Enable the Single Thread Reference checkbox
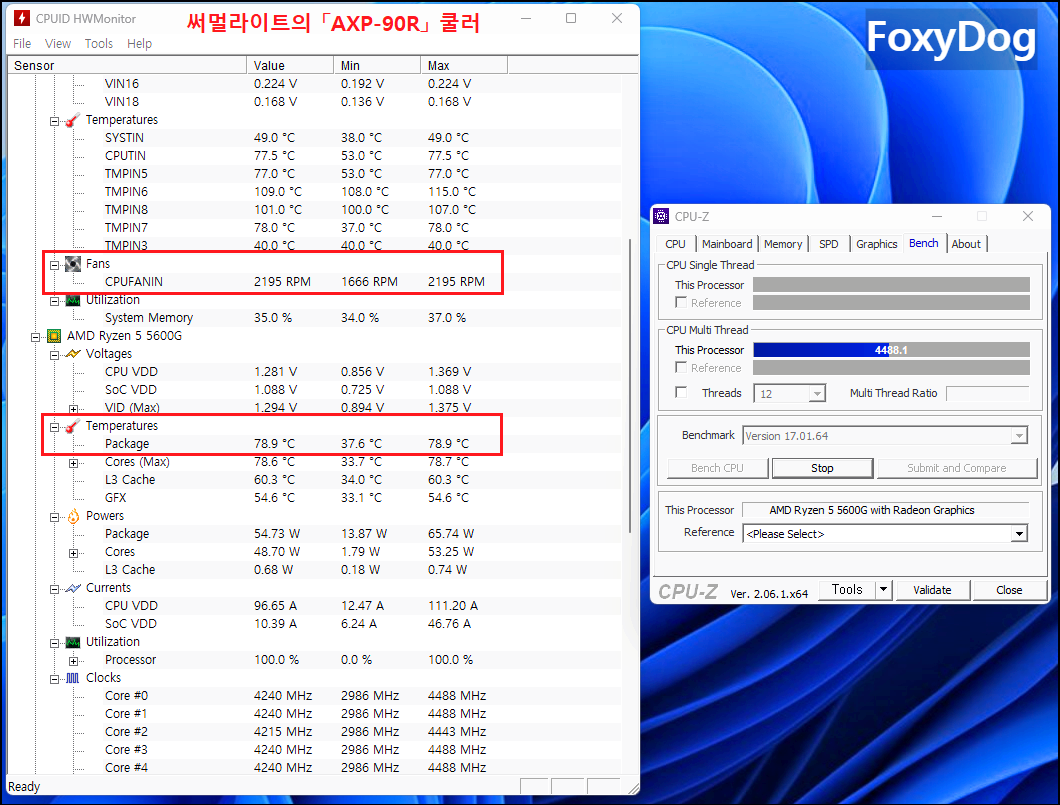 [681, 302]
